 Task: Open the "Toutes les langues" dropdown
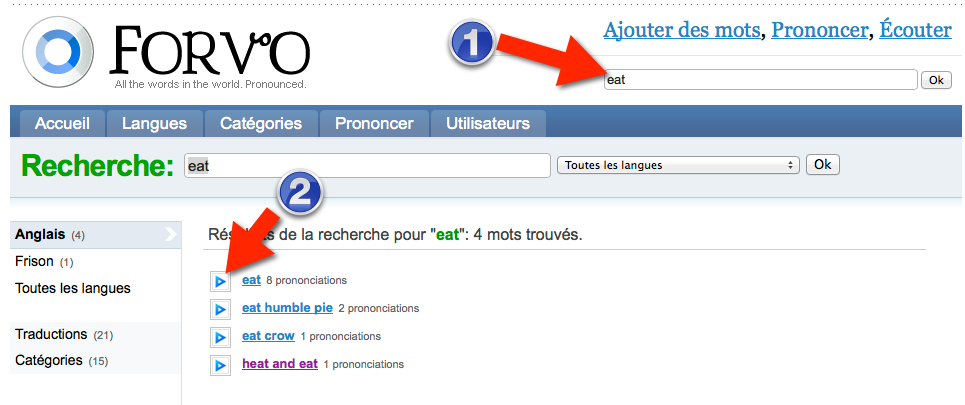click(x=678, y=165)
